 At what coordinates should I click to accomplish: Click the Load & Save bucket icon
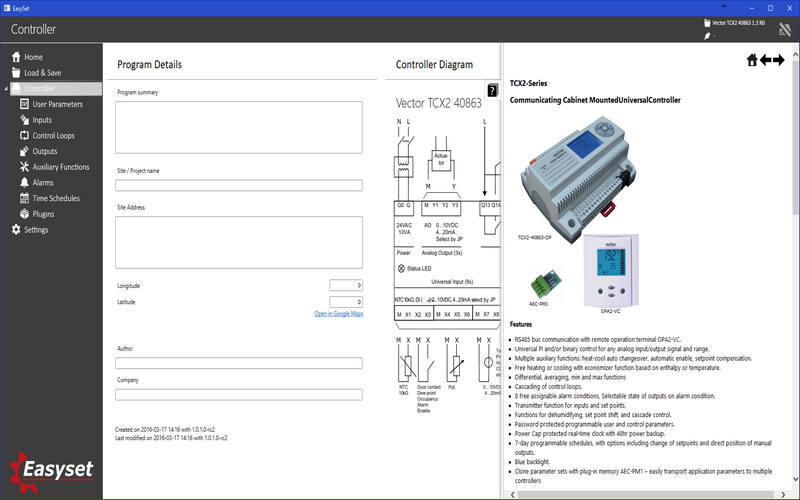coord(16,72)
